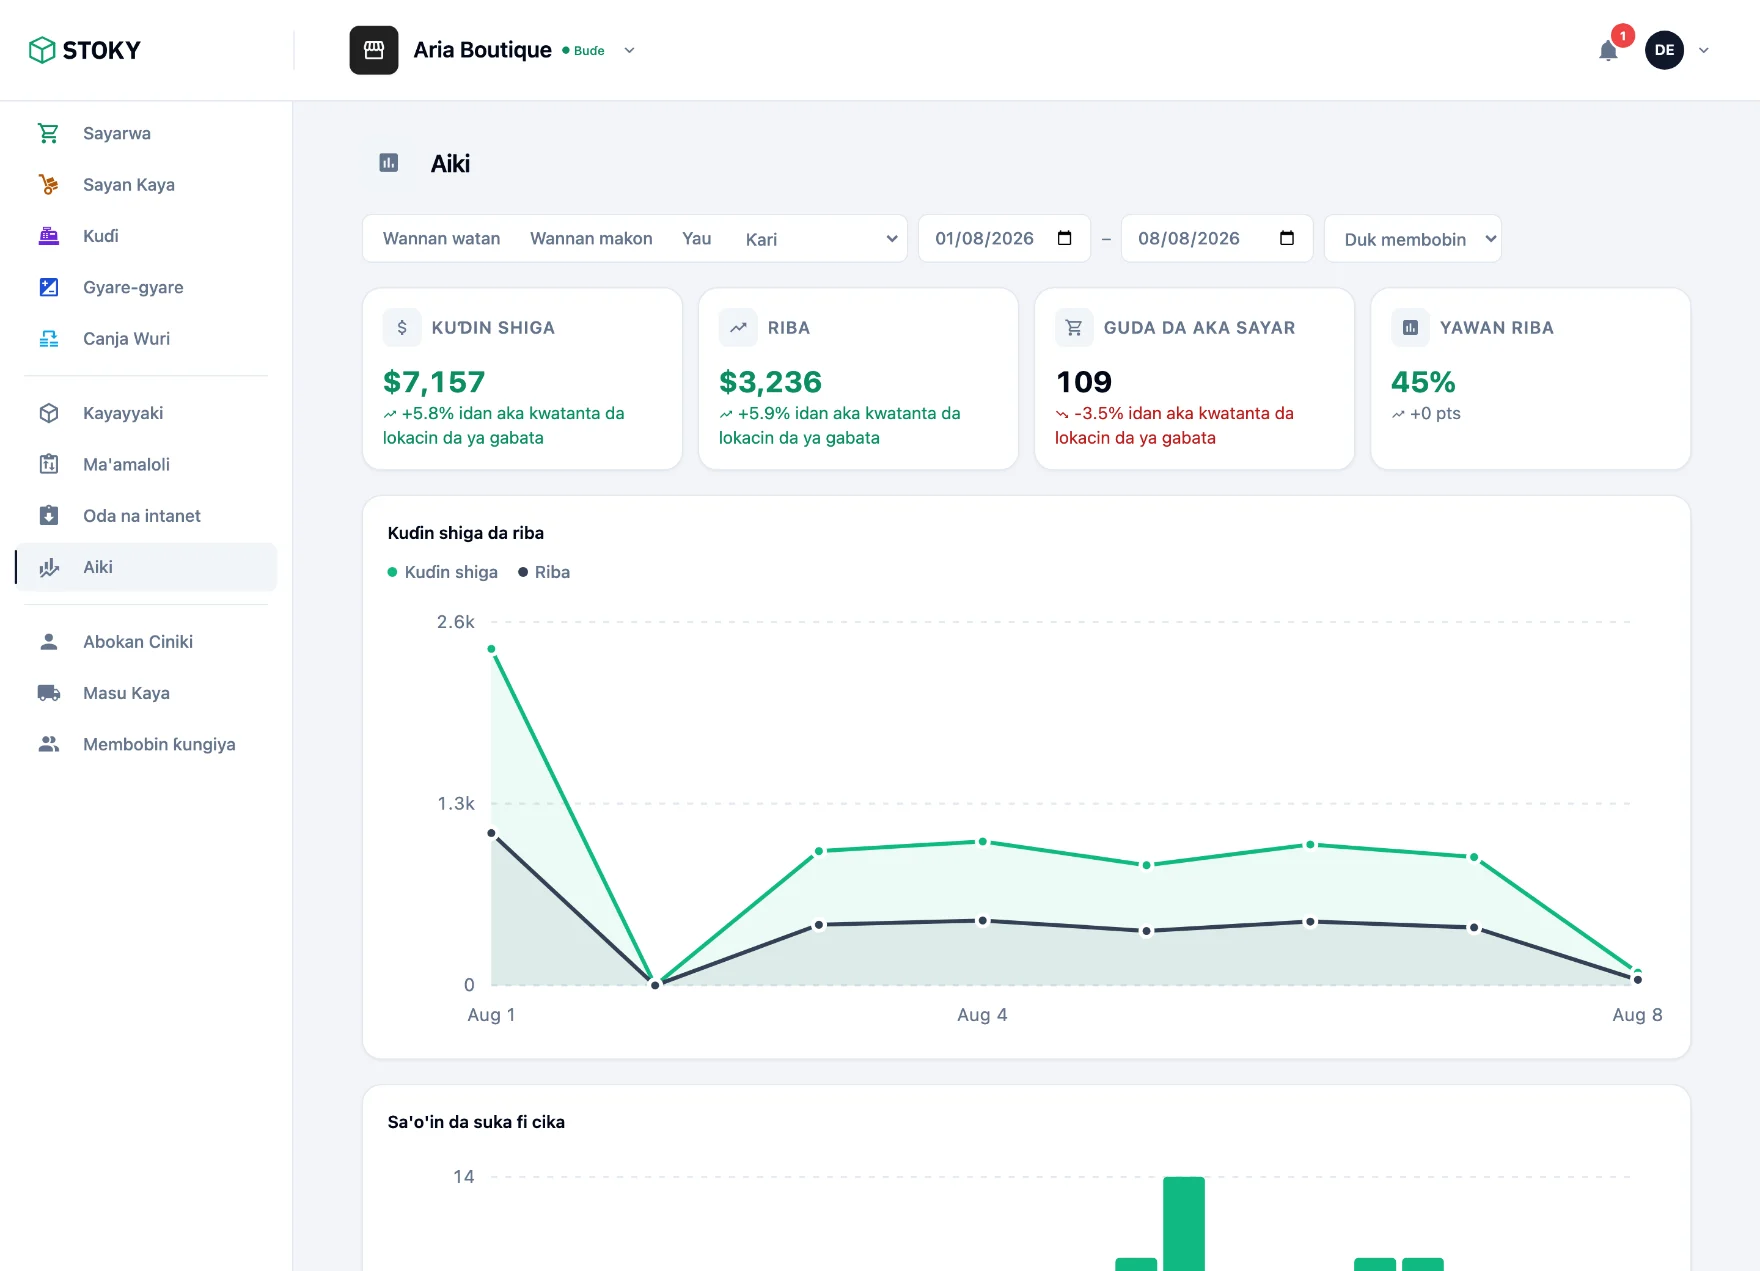Click the Ma'amaloli transactions icon
This screenshot has height=1271, width=1760.
[48, 464]
